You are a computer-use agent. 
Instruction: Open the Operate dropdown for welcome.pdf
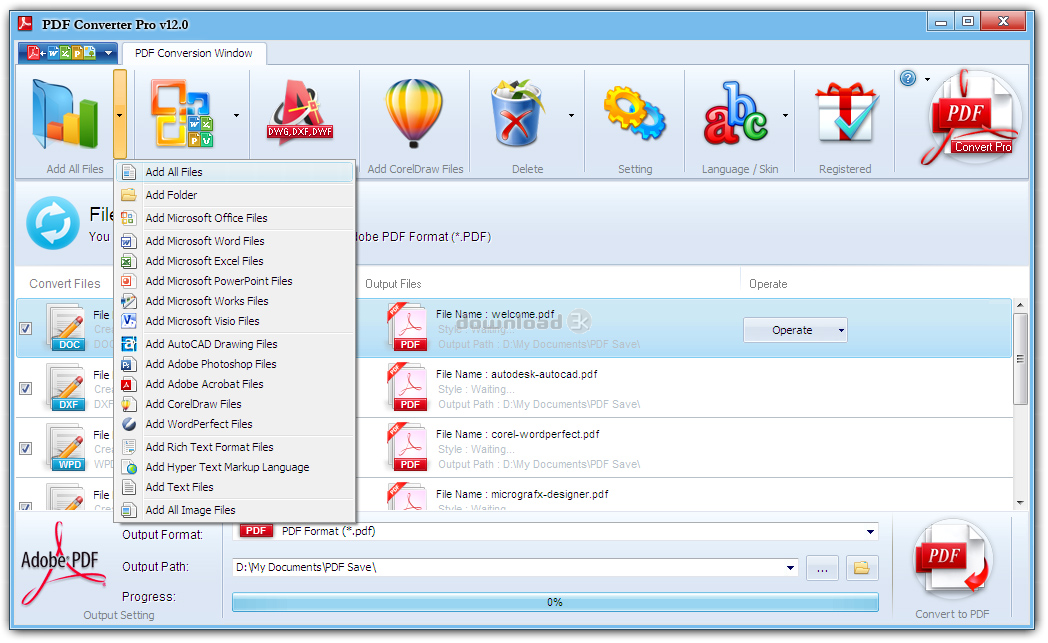click(841, 330)
